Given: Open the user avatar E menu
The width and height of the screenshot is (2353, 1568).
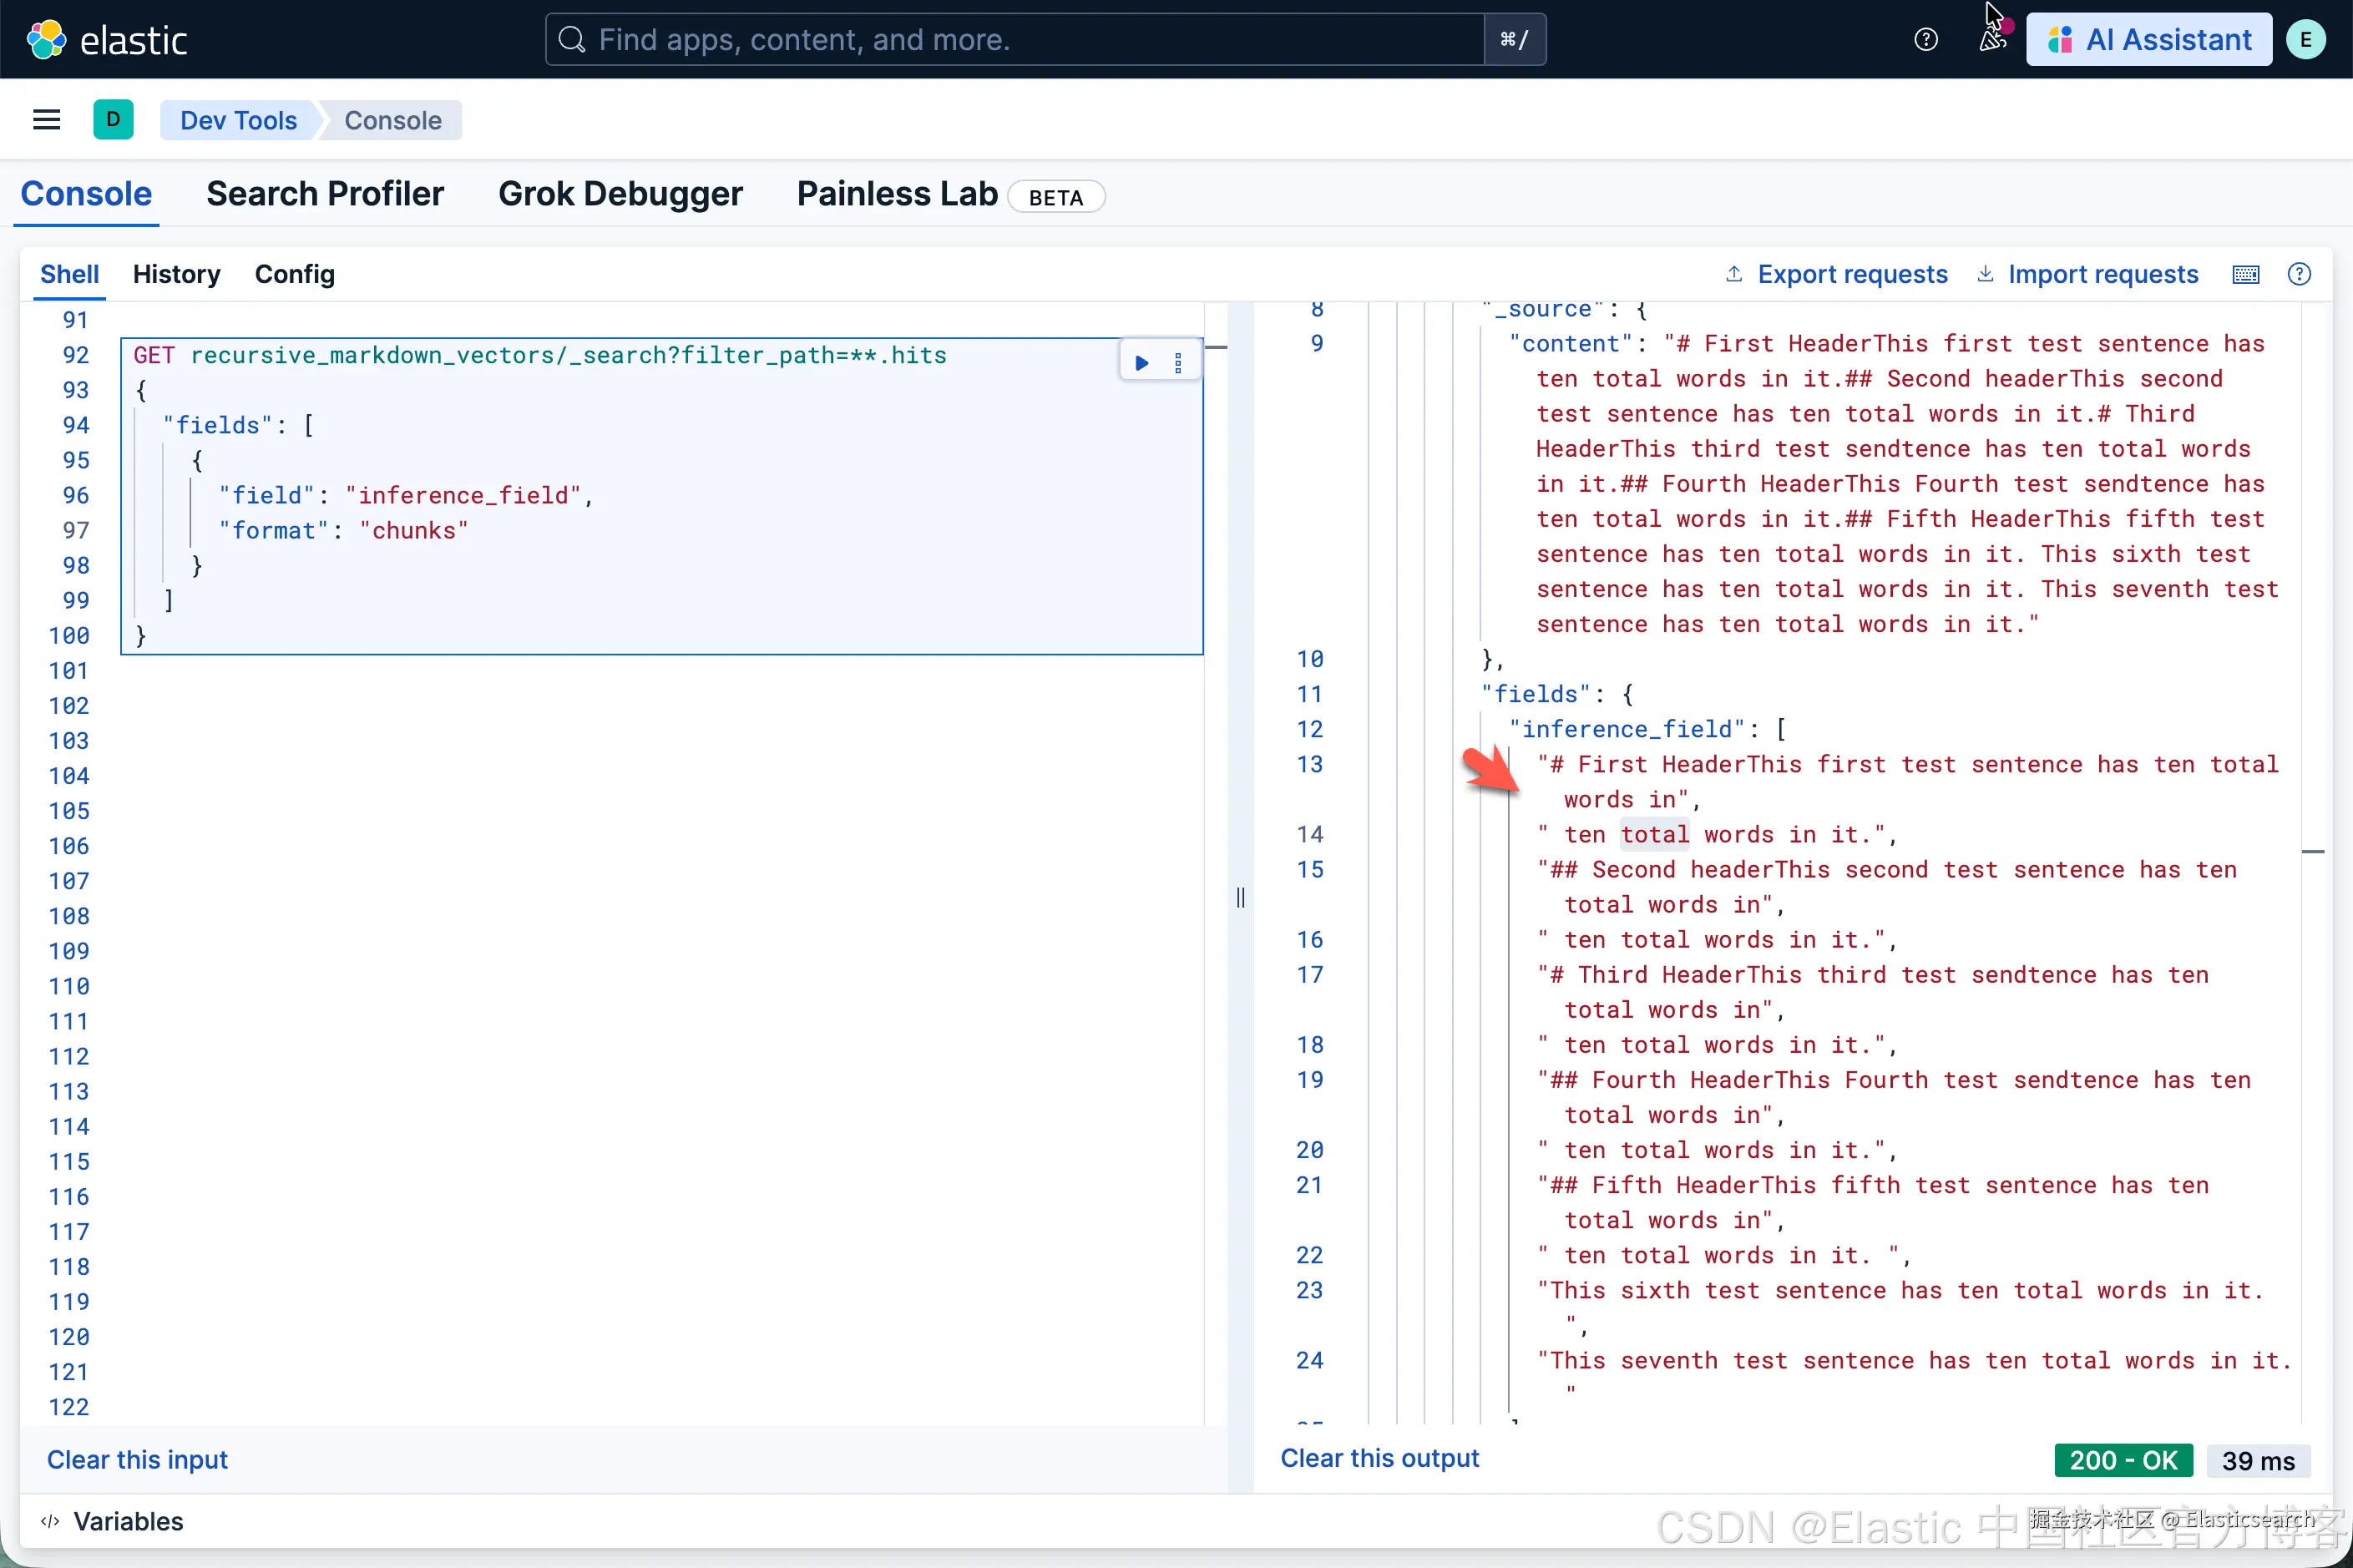Looking at the screenshot, I should point(2305,40).
